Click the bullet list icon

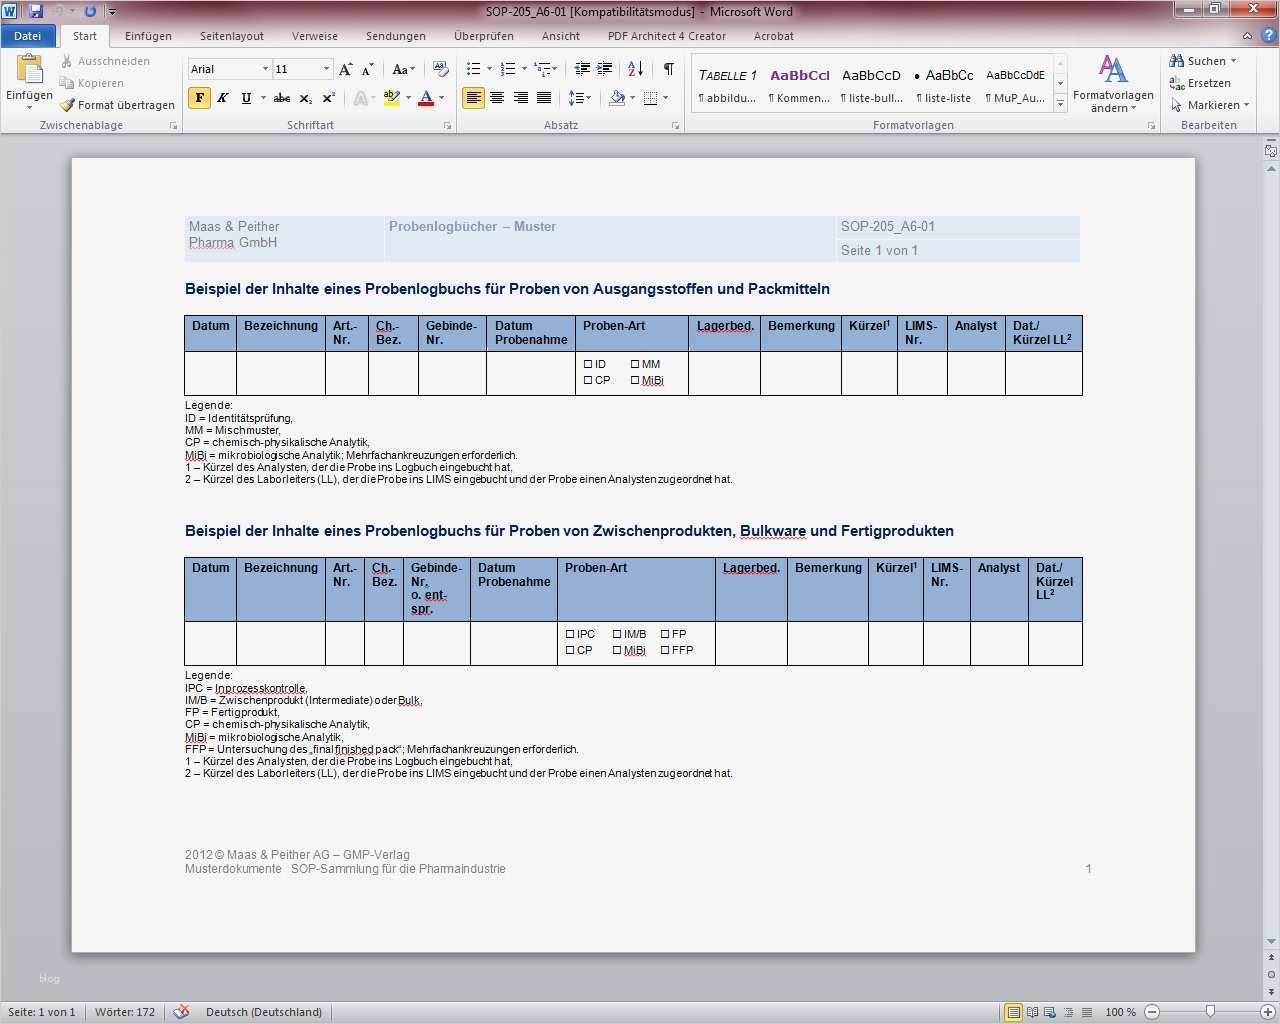coord(473,69)
